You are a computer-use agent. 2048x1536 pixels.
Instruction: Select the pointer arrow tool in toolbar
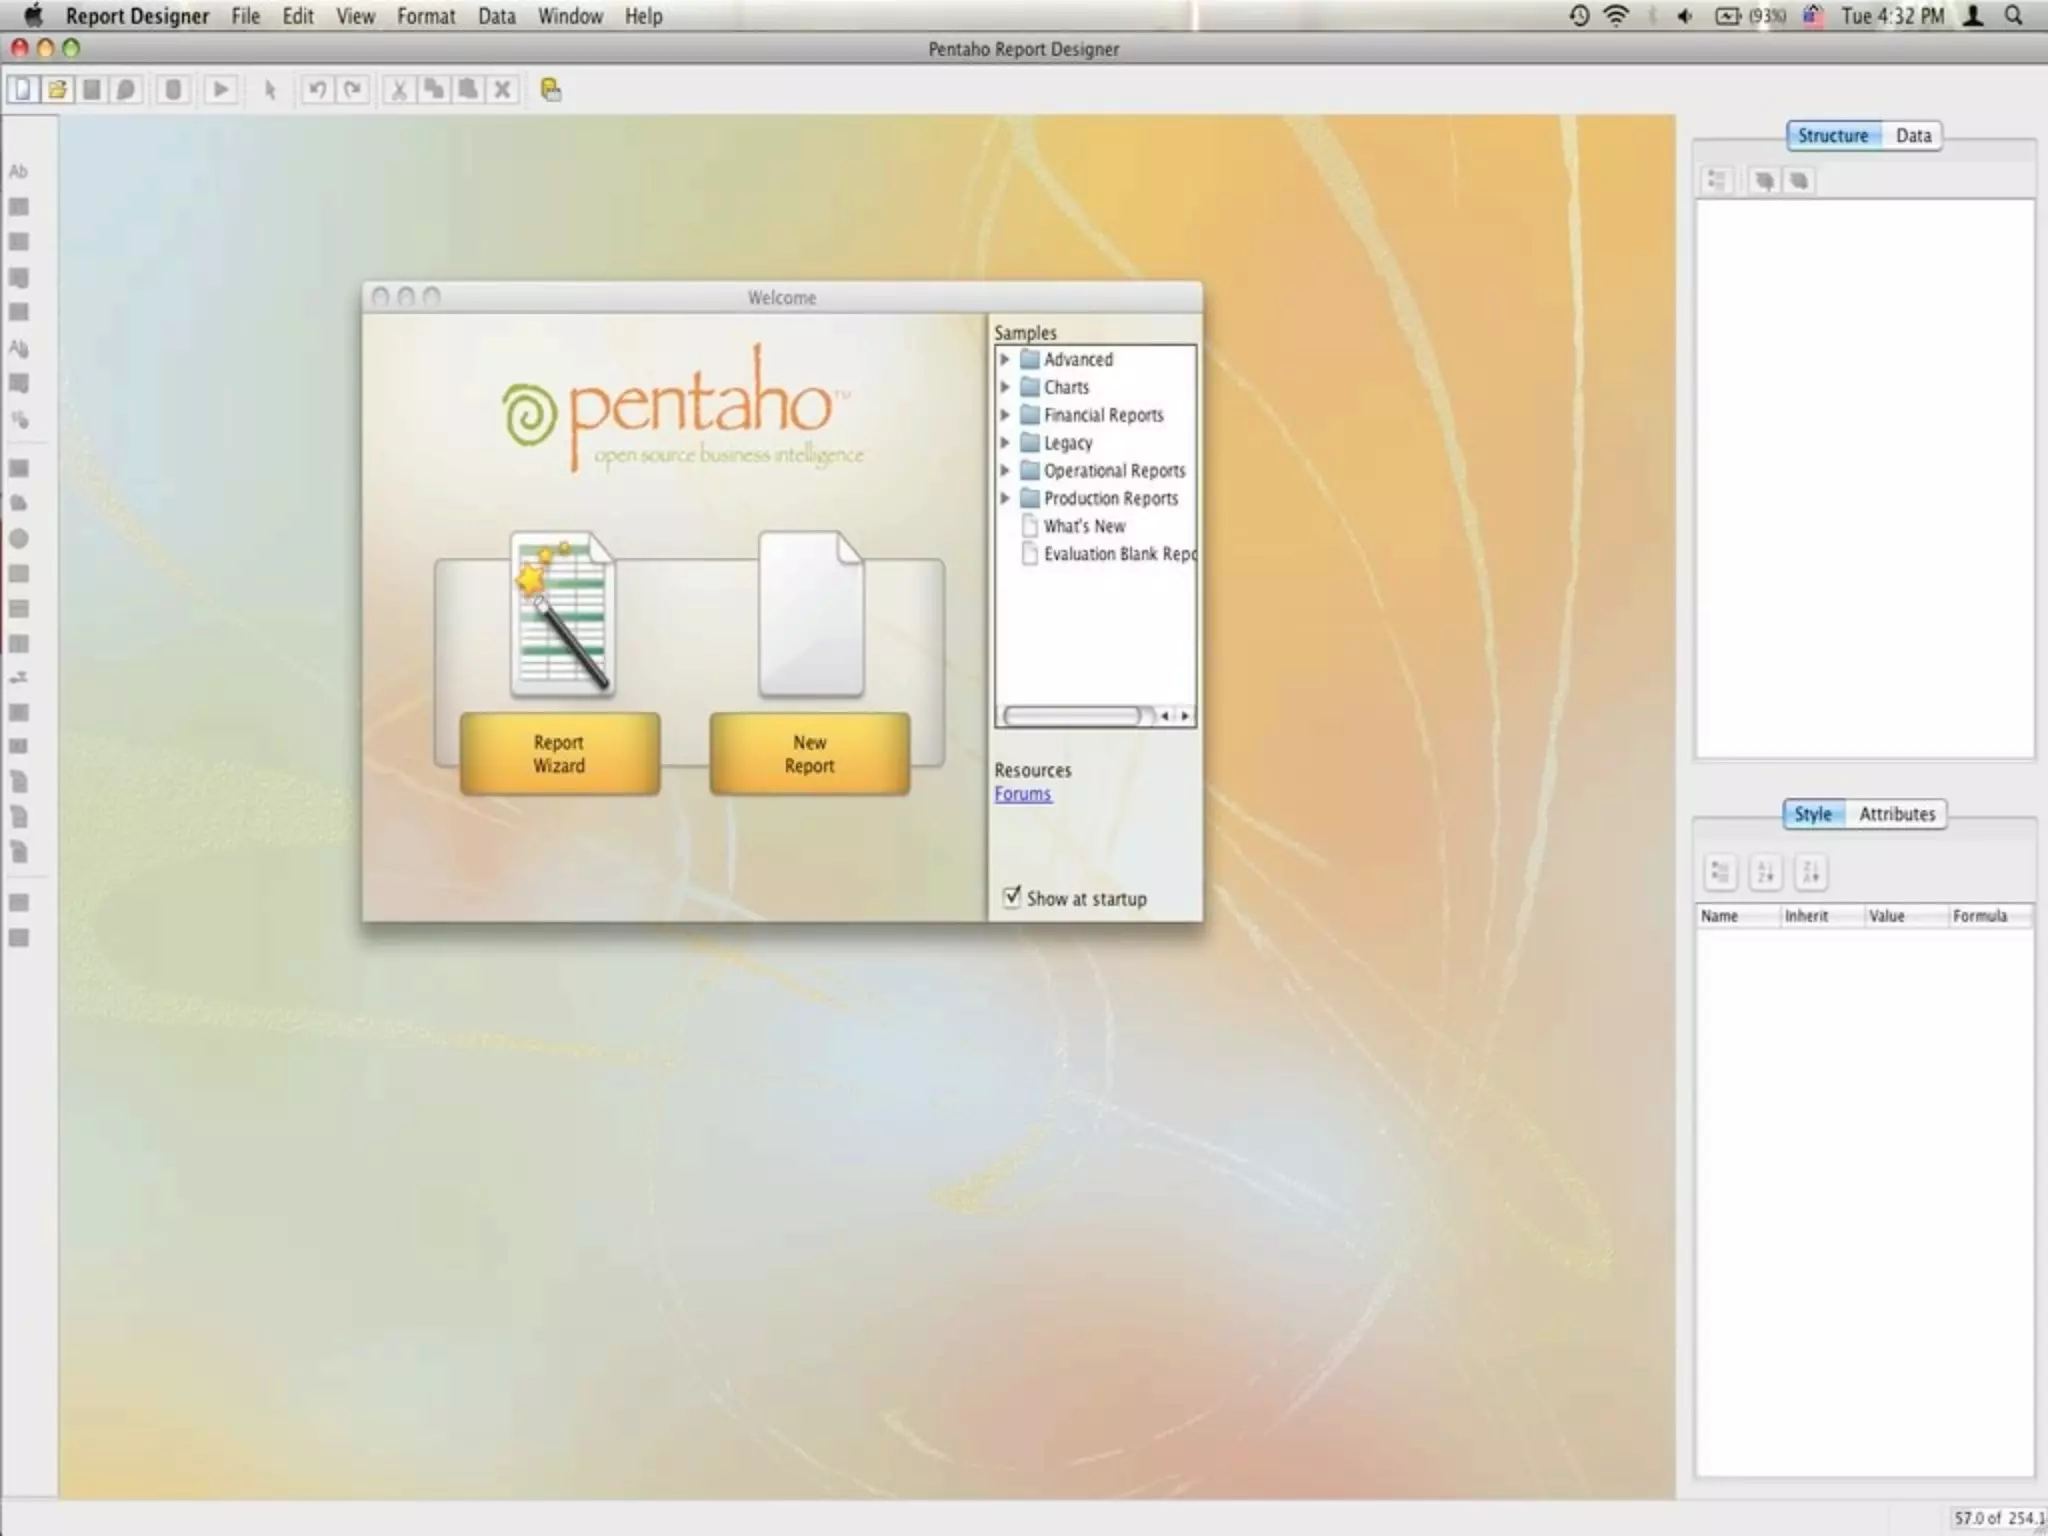coord(269,90)
